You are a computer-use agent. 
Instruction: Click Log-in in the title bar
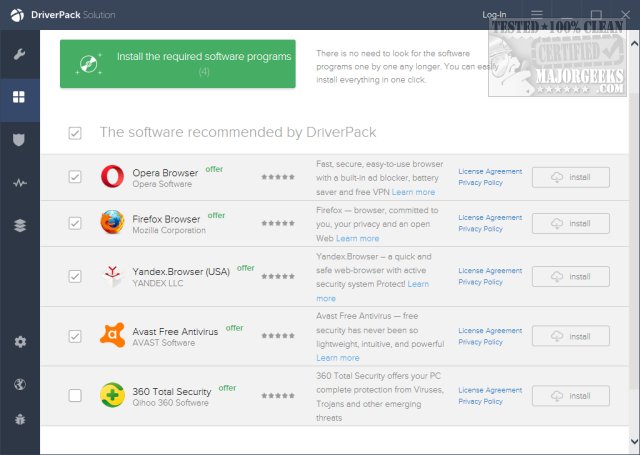[x=494, y=15]
